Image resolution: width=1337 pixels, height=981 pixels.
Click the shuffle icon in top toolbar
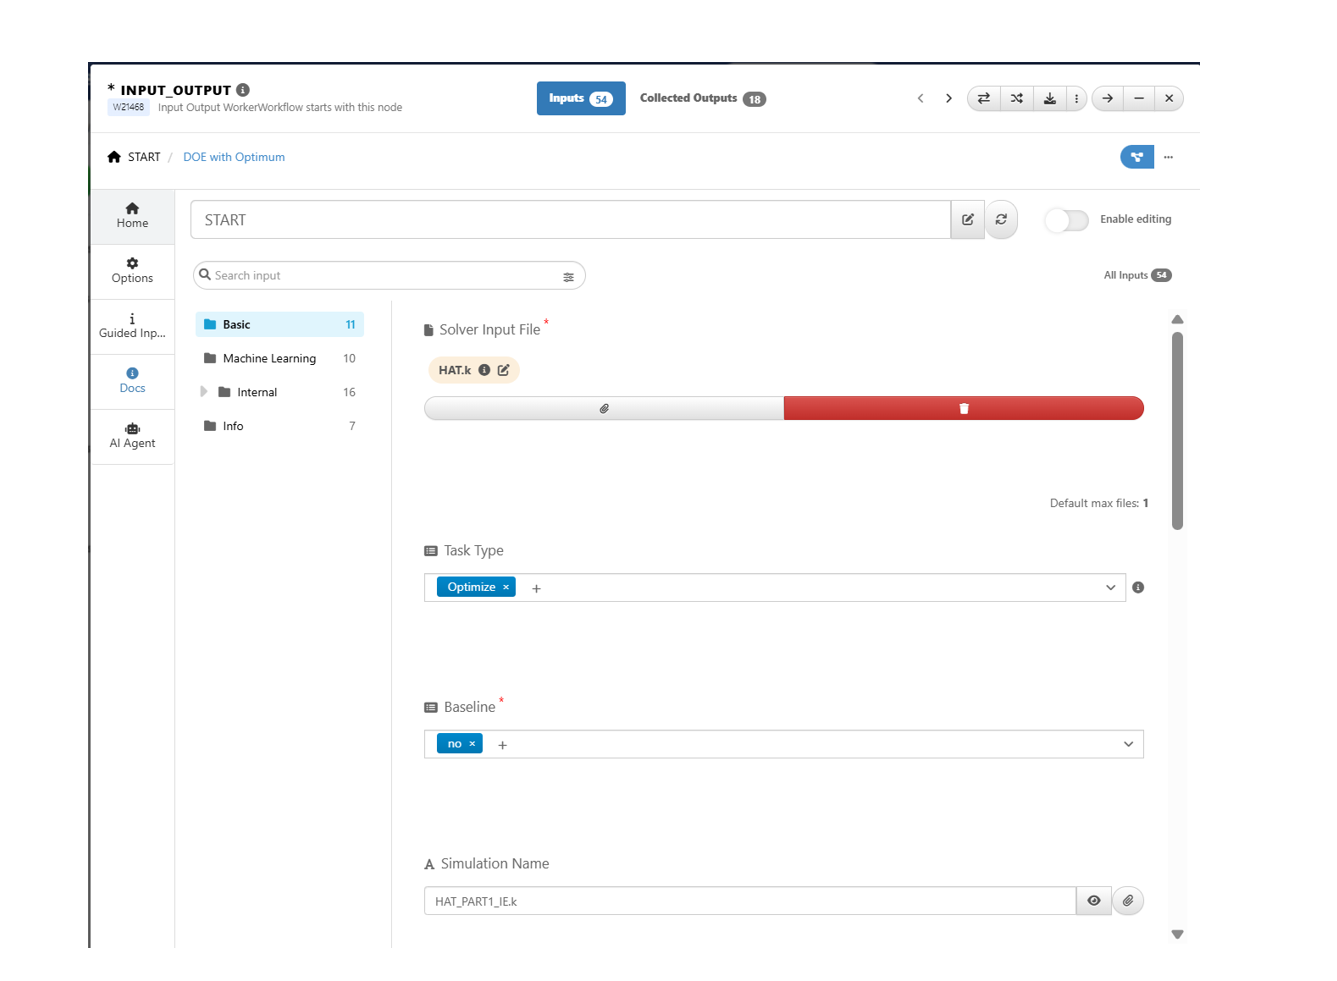tap(1016, 98)
